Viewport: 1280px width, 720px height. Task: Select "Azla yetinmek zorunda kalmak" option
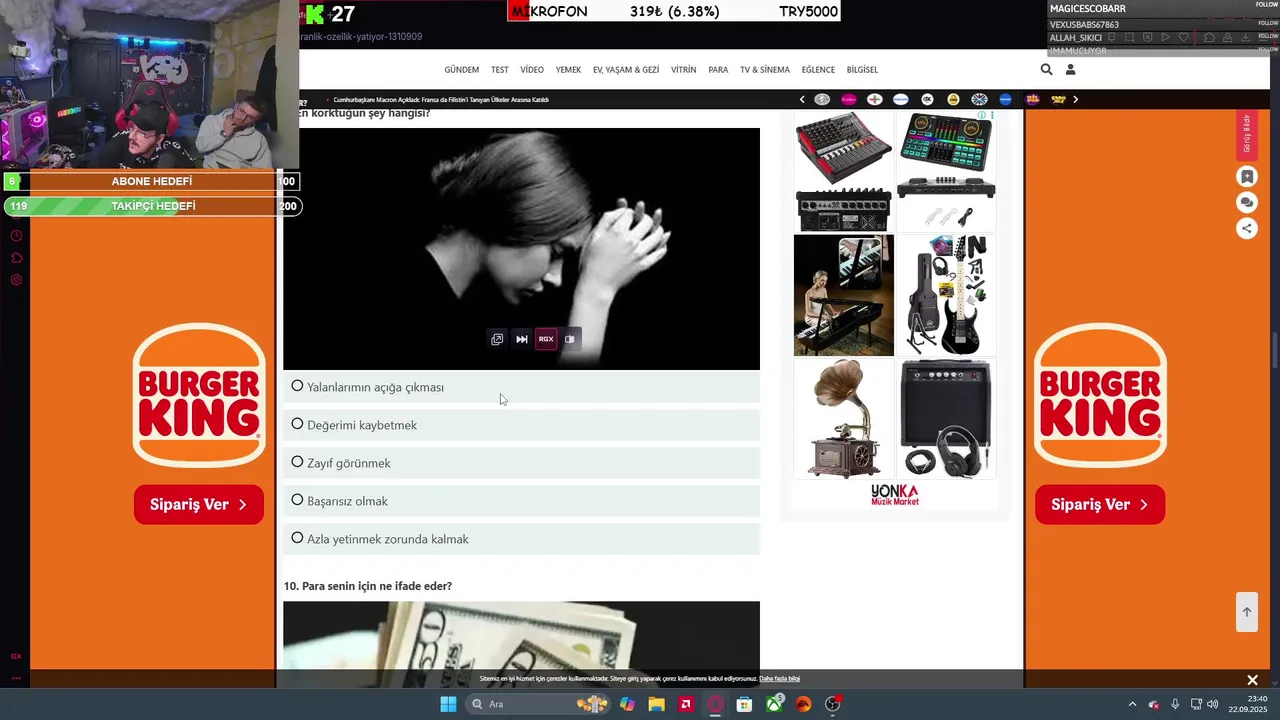tap(521, 539)
